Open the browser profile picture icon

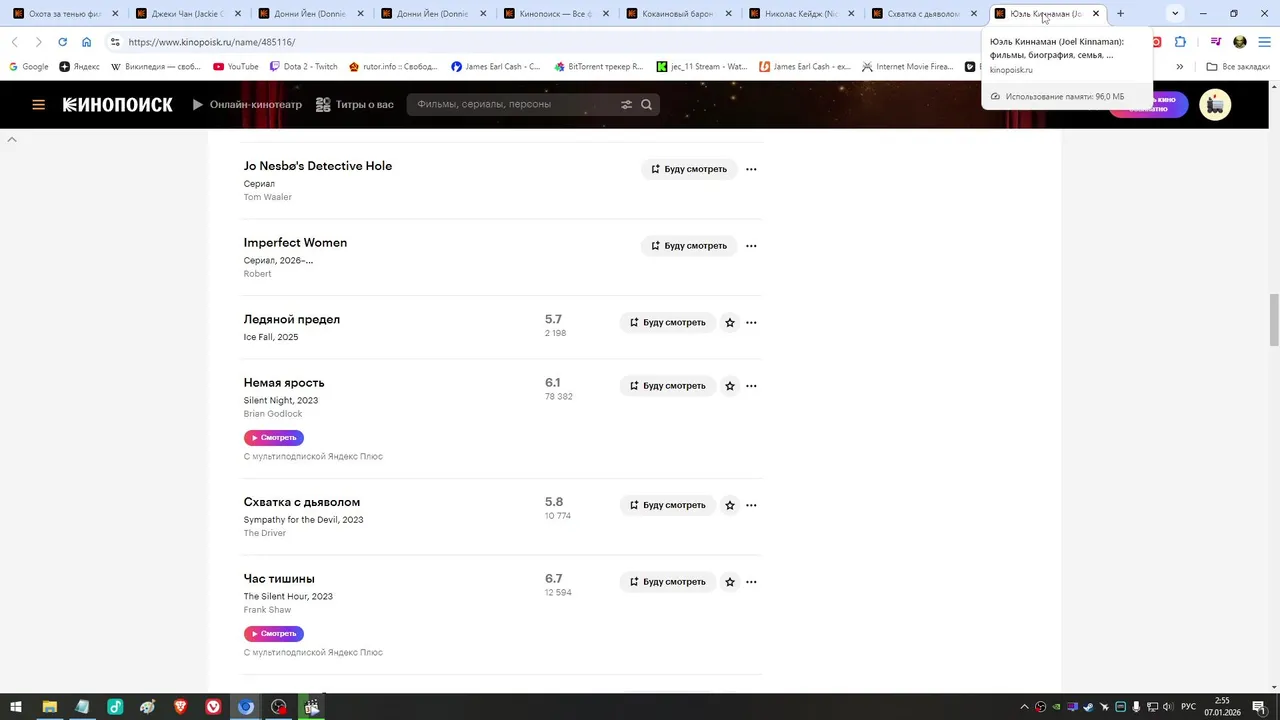(x=1240, y=42)
